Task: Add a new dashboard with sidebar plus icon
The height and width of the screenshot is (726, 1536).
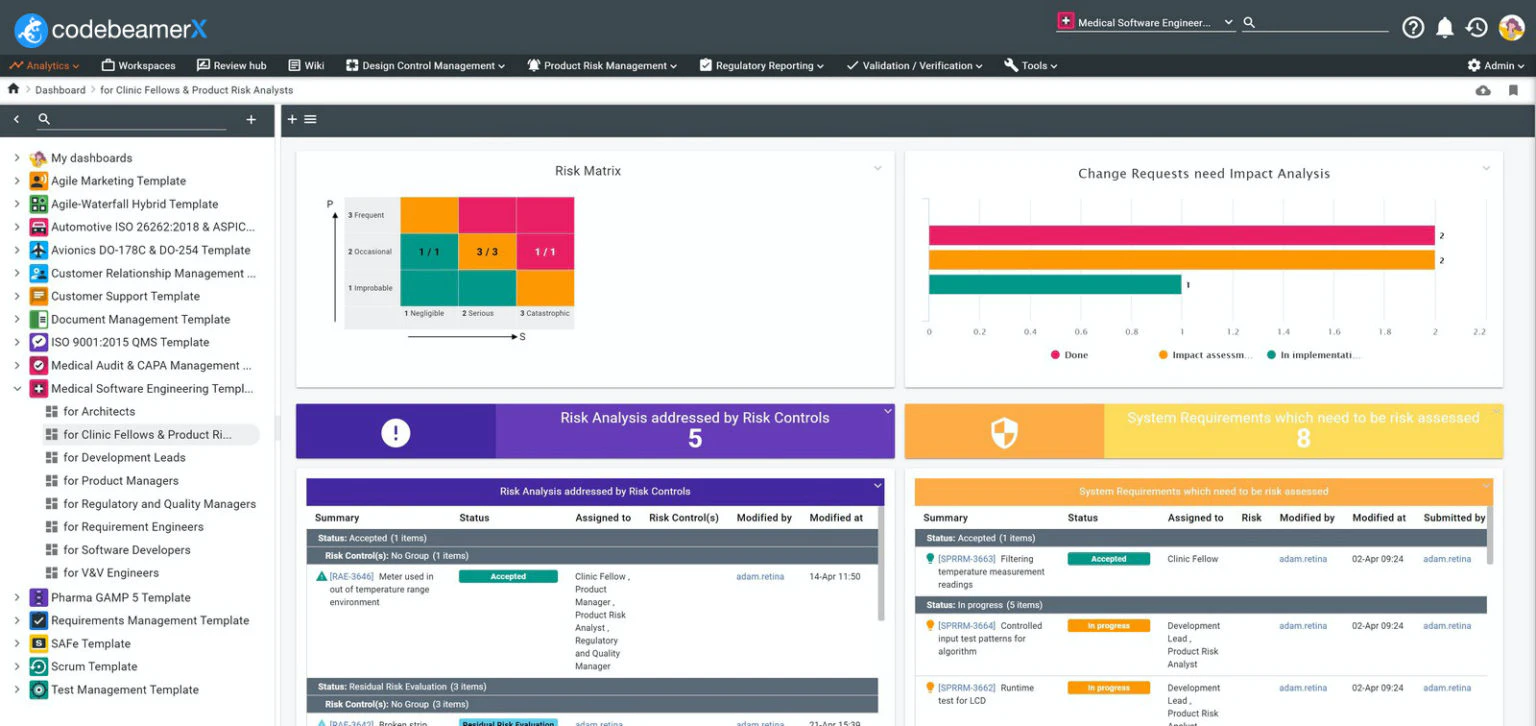Action: (251, 120)
